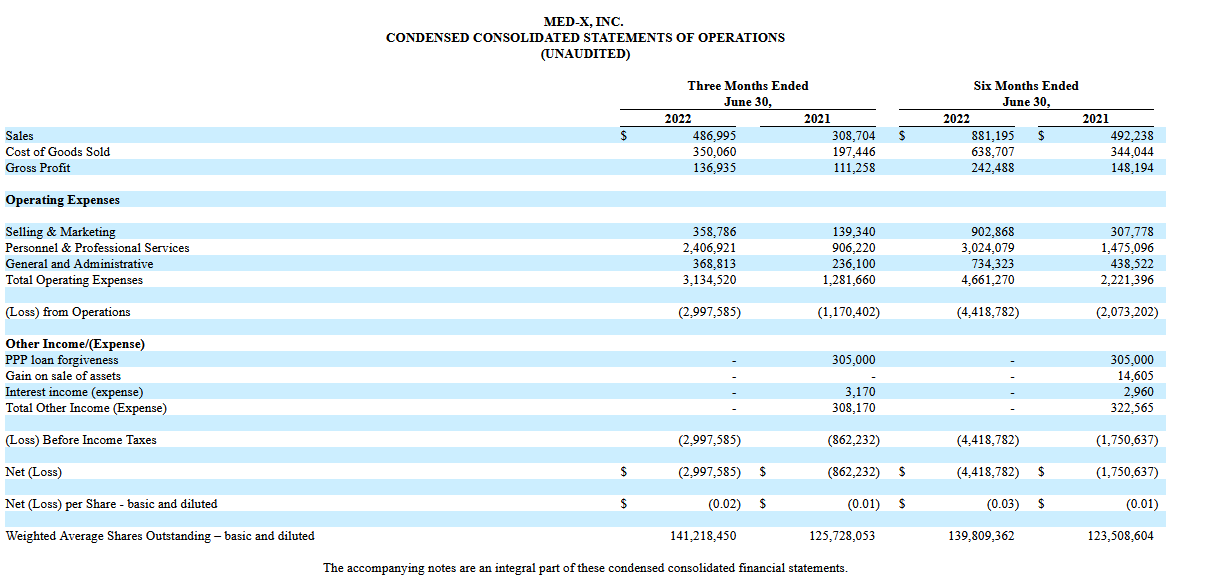Select Gross Profit value 148,194
The image size is (1217, 578).
pyautogui.click(x=1131, y=168)
